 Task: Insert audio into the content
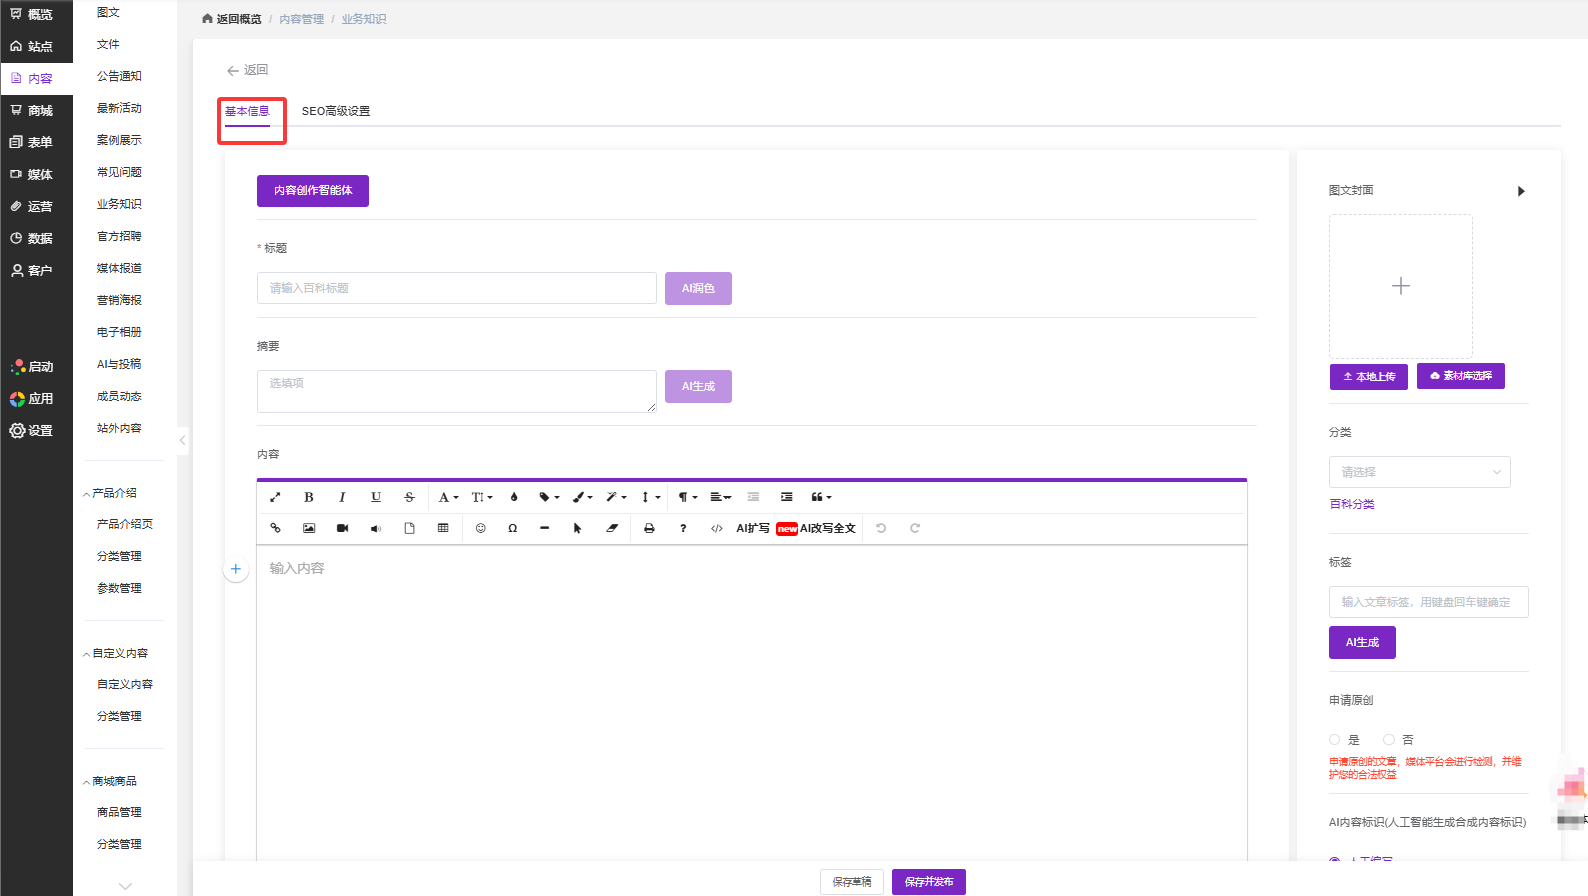[x=376, y=528]
